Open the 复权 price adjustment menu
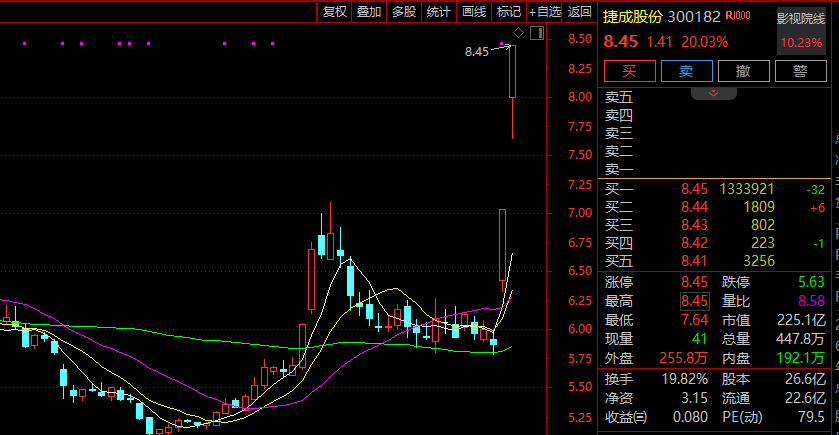Screen dimensions: 839x435 click(x=334, y=12)
